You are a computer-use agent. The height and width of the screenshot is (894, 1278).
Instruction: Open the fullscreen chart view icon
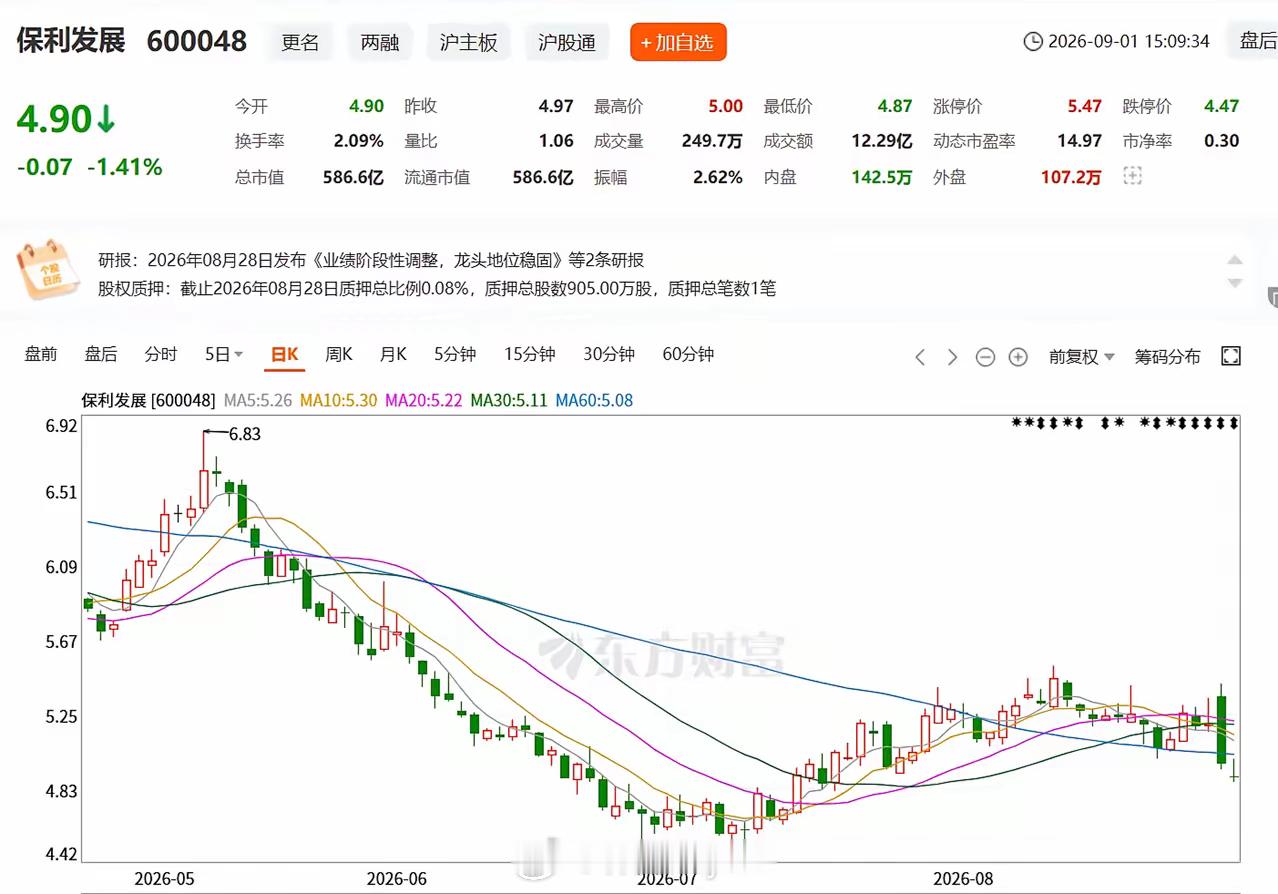click(1231, 356)
